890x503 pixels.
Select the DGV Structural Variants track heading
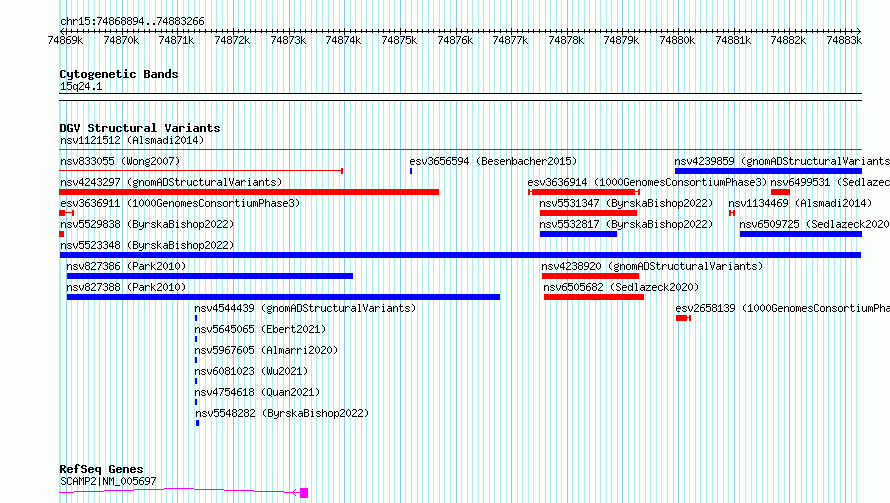(140, 128)
